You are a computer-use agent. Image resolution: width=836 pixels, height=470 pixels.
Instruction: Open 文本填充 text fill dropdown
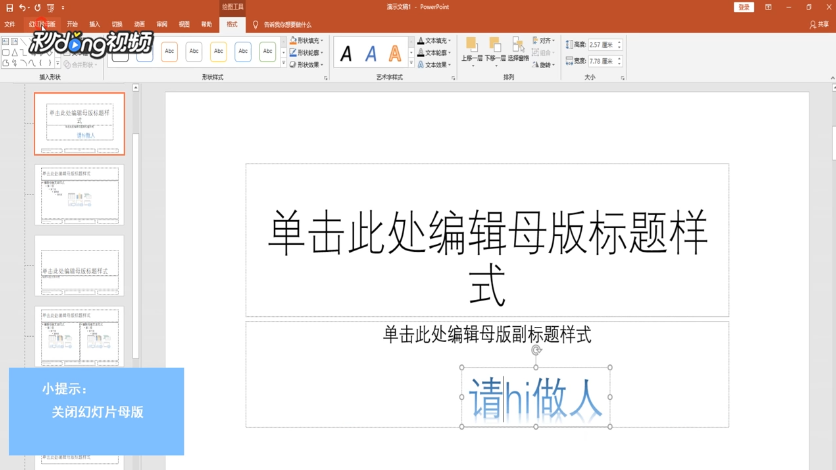[x=434, y=40]
